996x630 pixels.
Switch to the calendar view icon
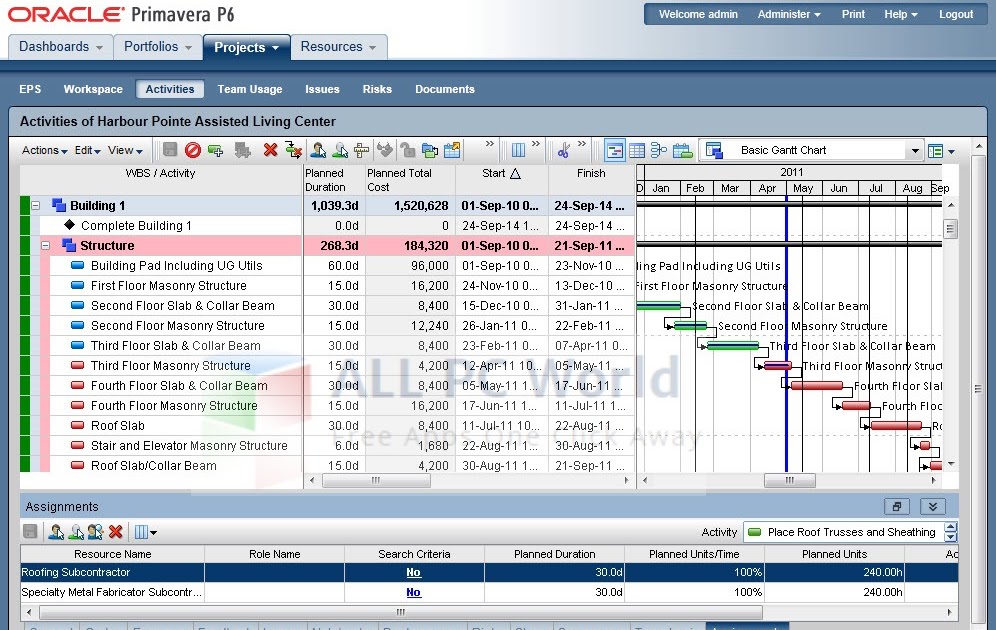pos(682,151)
